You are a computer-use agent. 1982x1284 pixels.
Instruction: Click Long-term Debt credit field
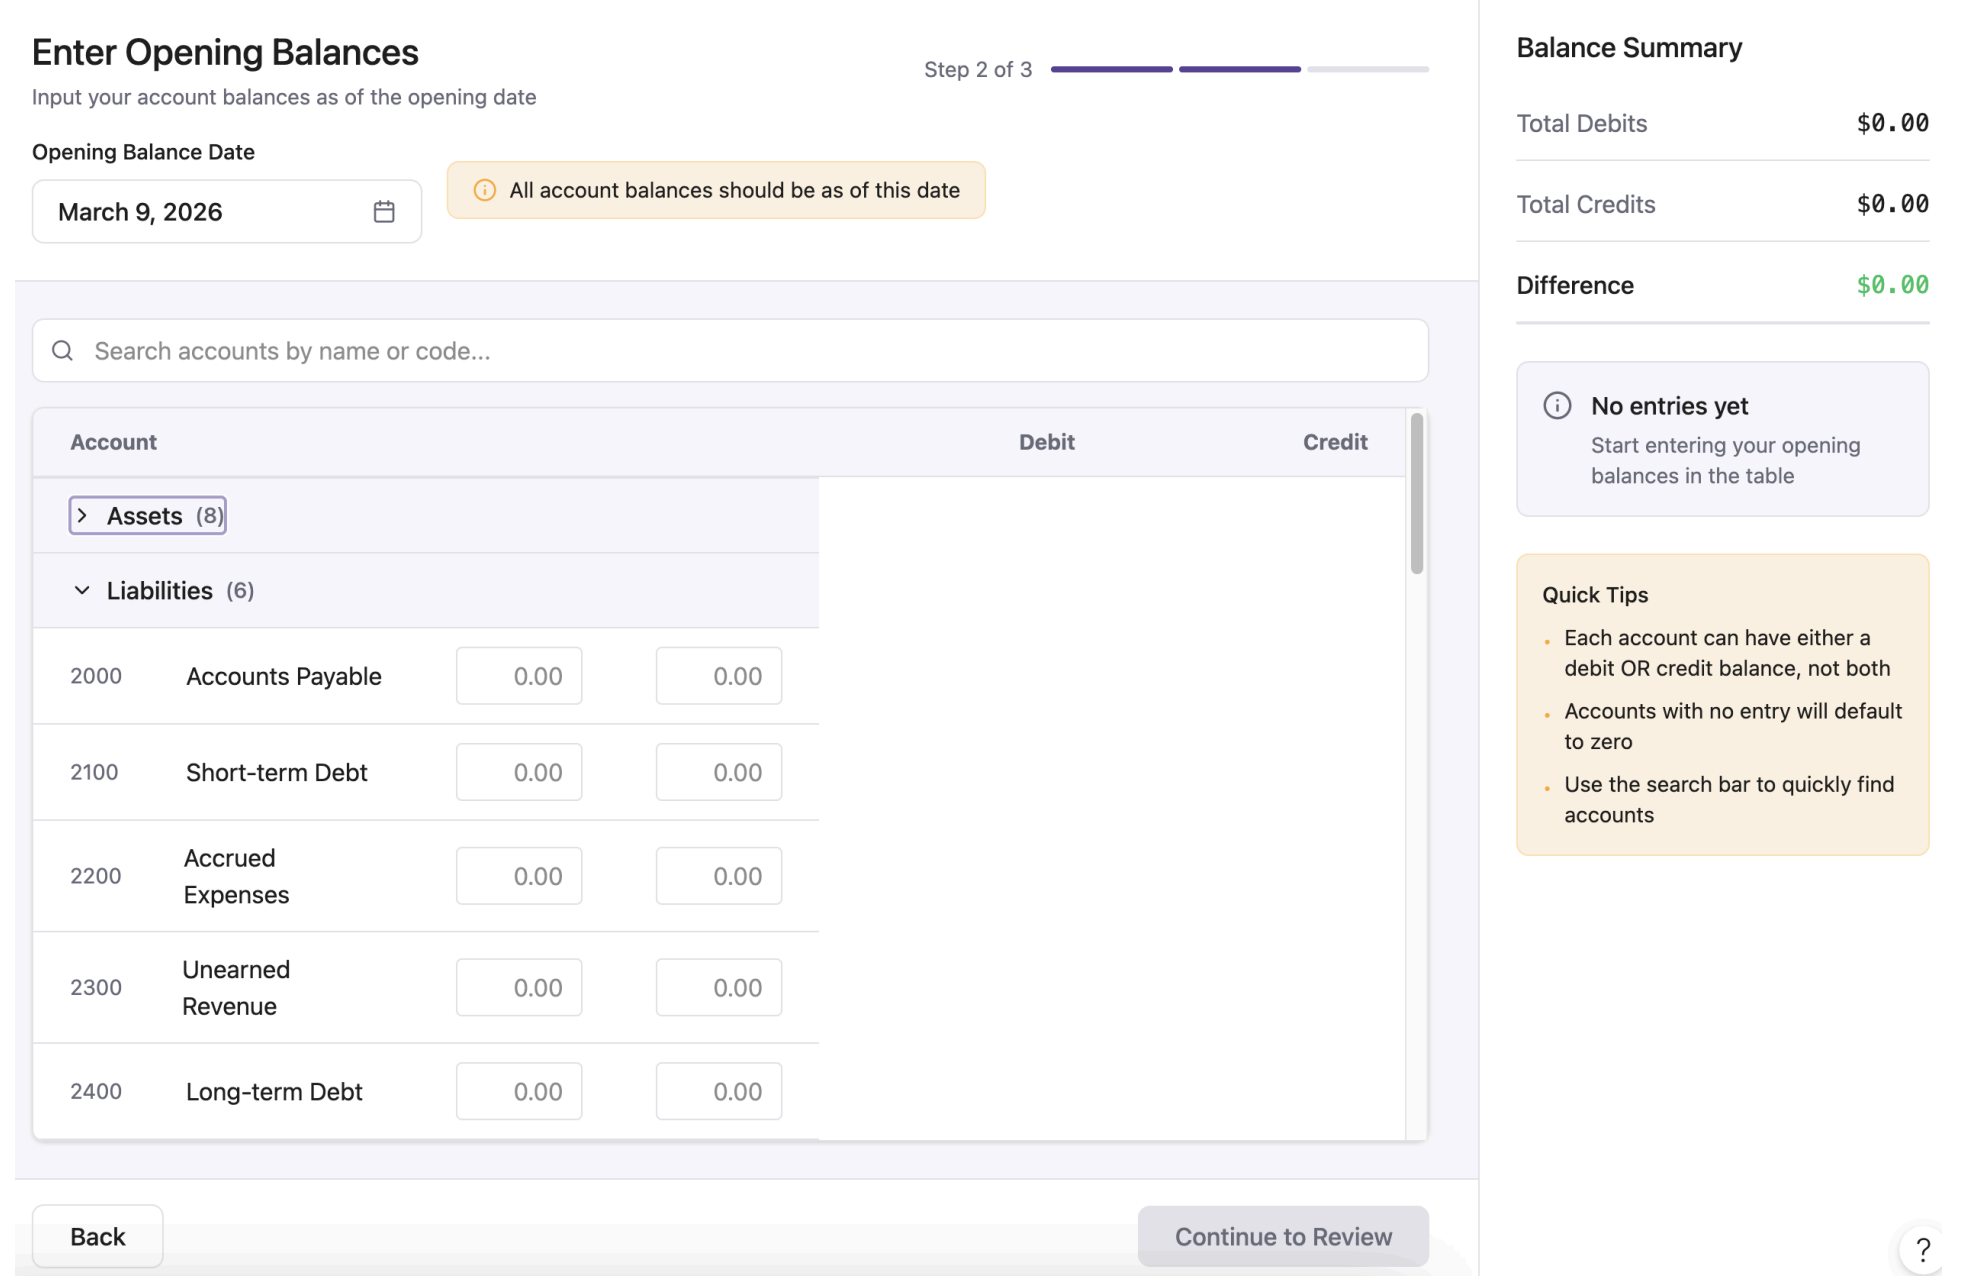(x=719, y=1092)
